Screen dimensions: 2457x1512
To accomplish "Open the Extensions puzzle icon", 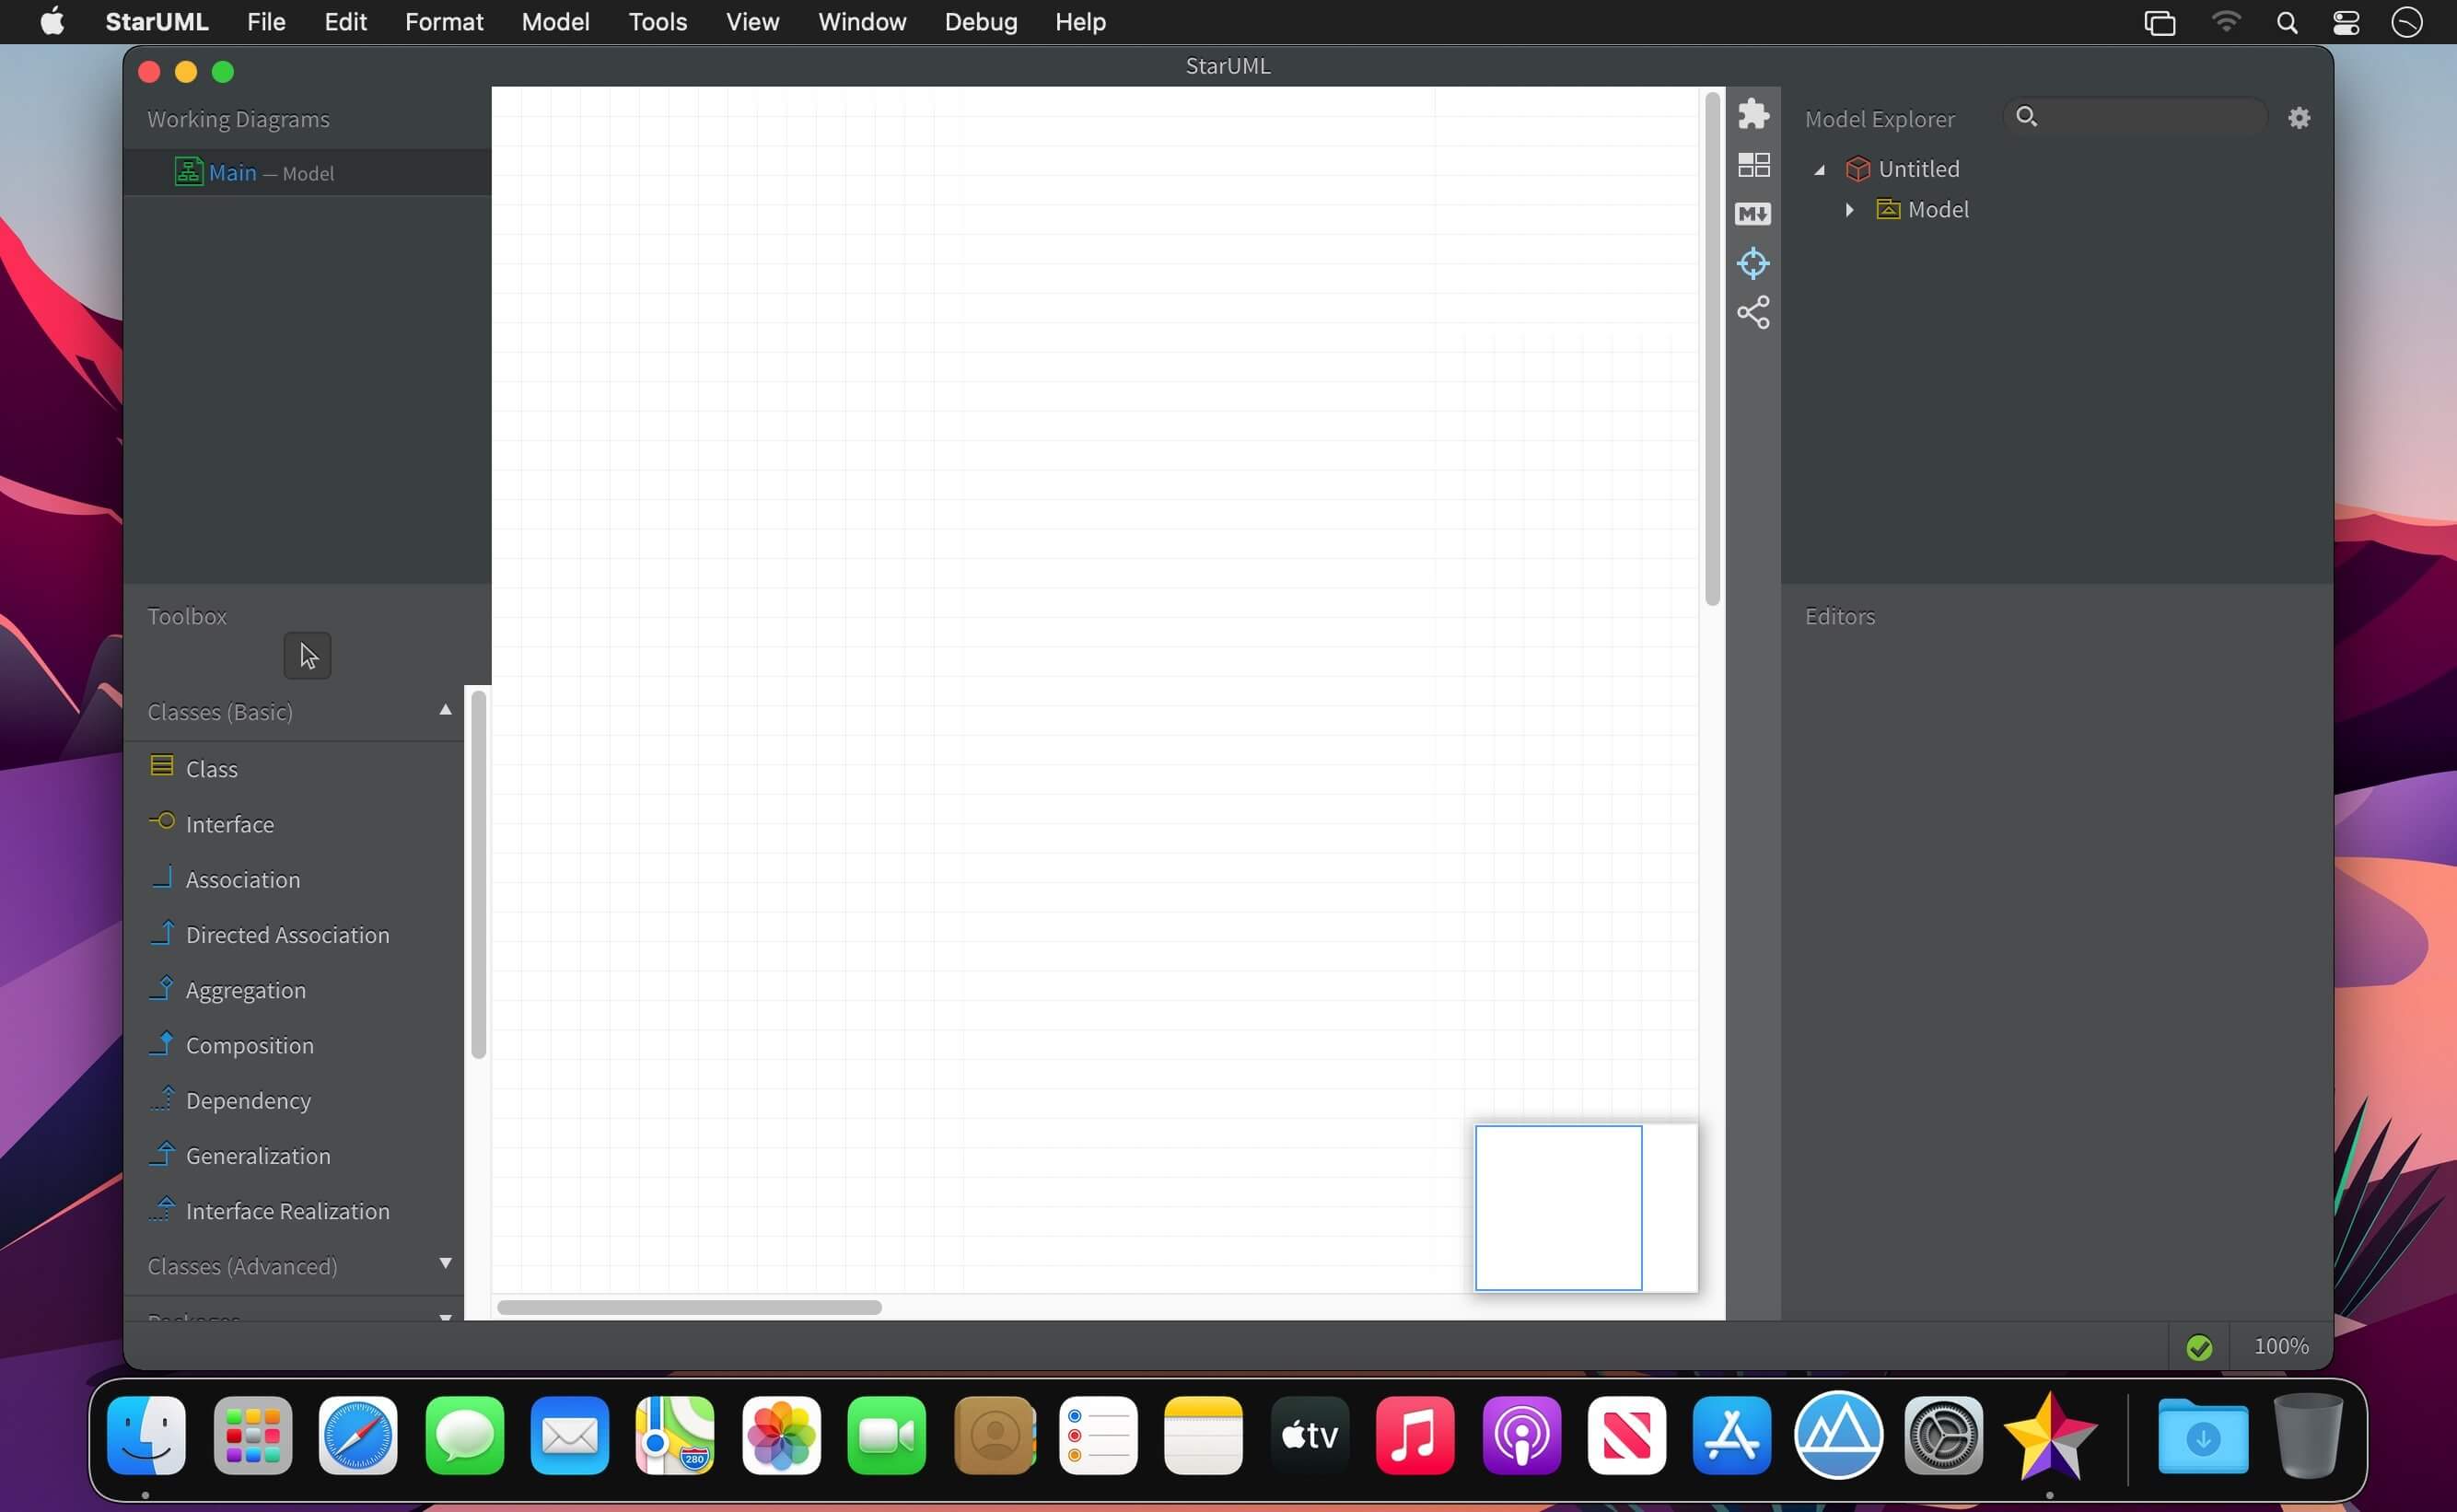I will tap(1753, 114).
